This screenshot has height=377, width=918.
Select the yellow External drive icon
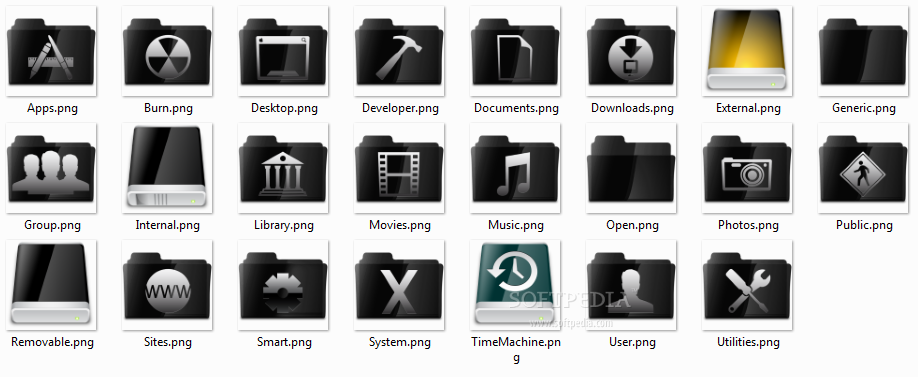coord(746,51)
